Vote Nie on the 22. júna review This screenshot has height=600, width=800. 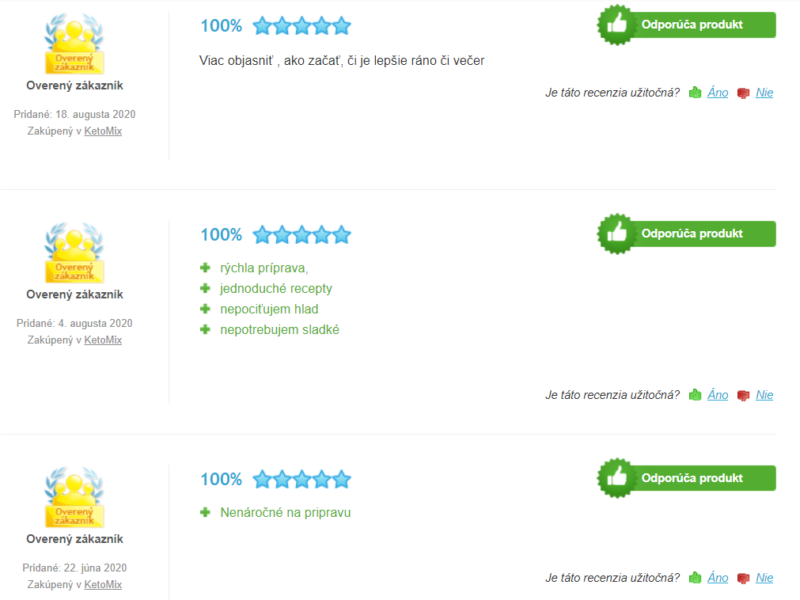click(x=764, y=578)
